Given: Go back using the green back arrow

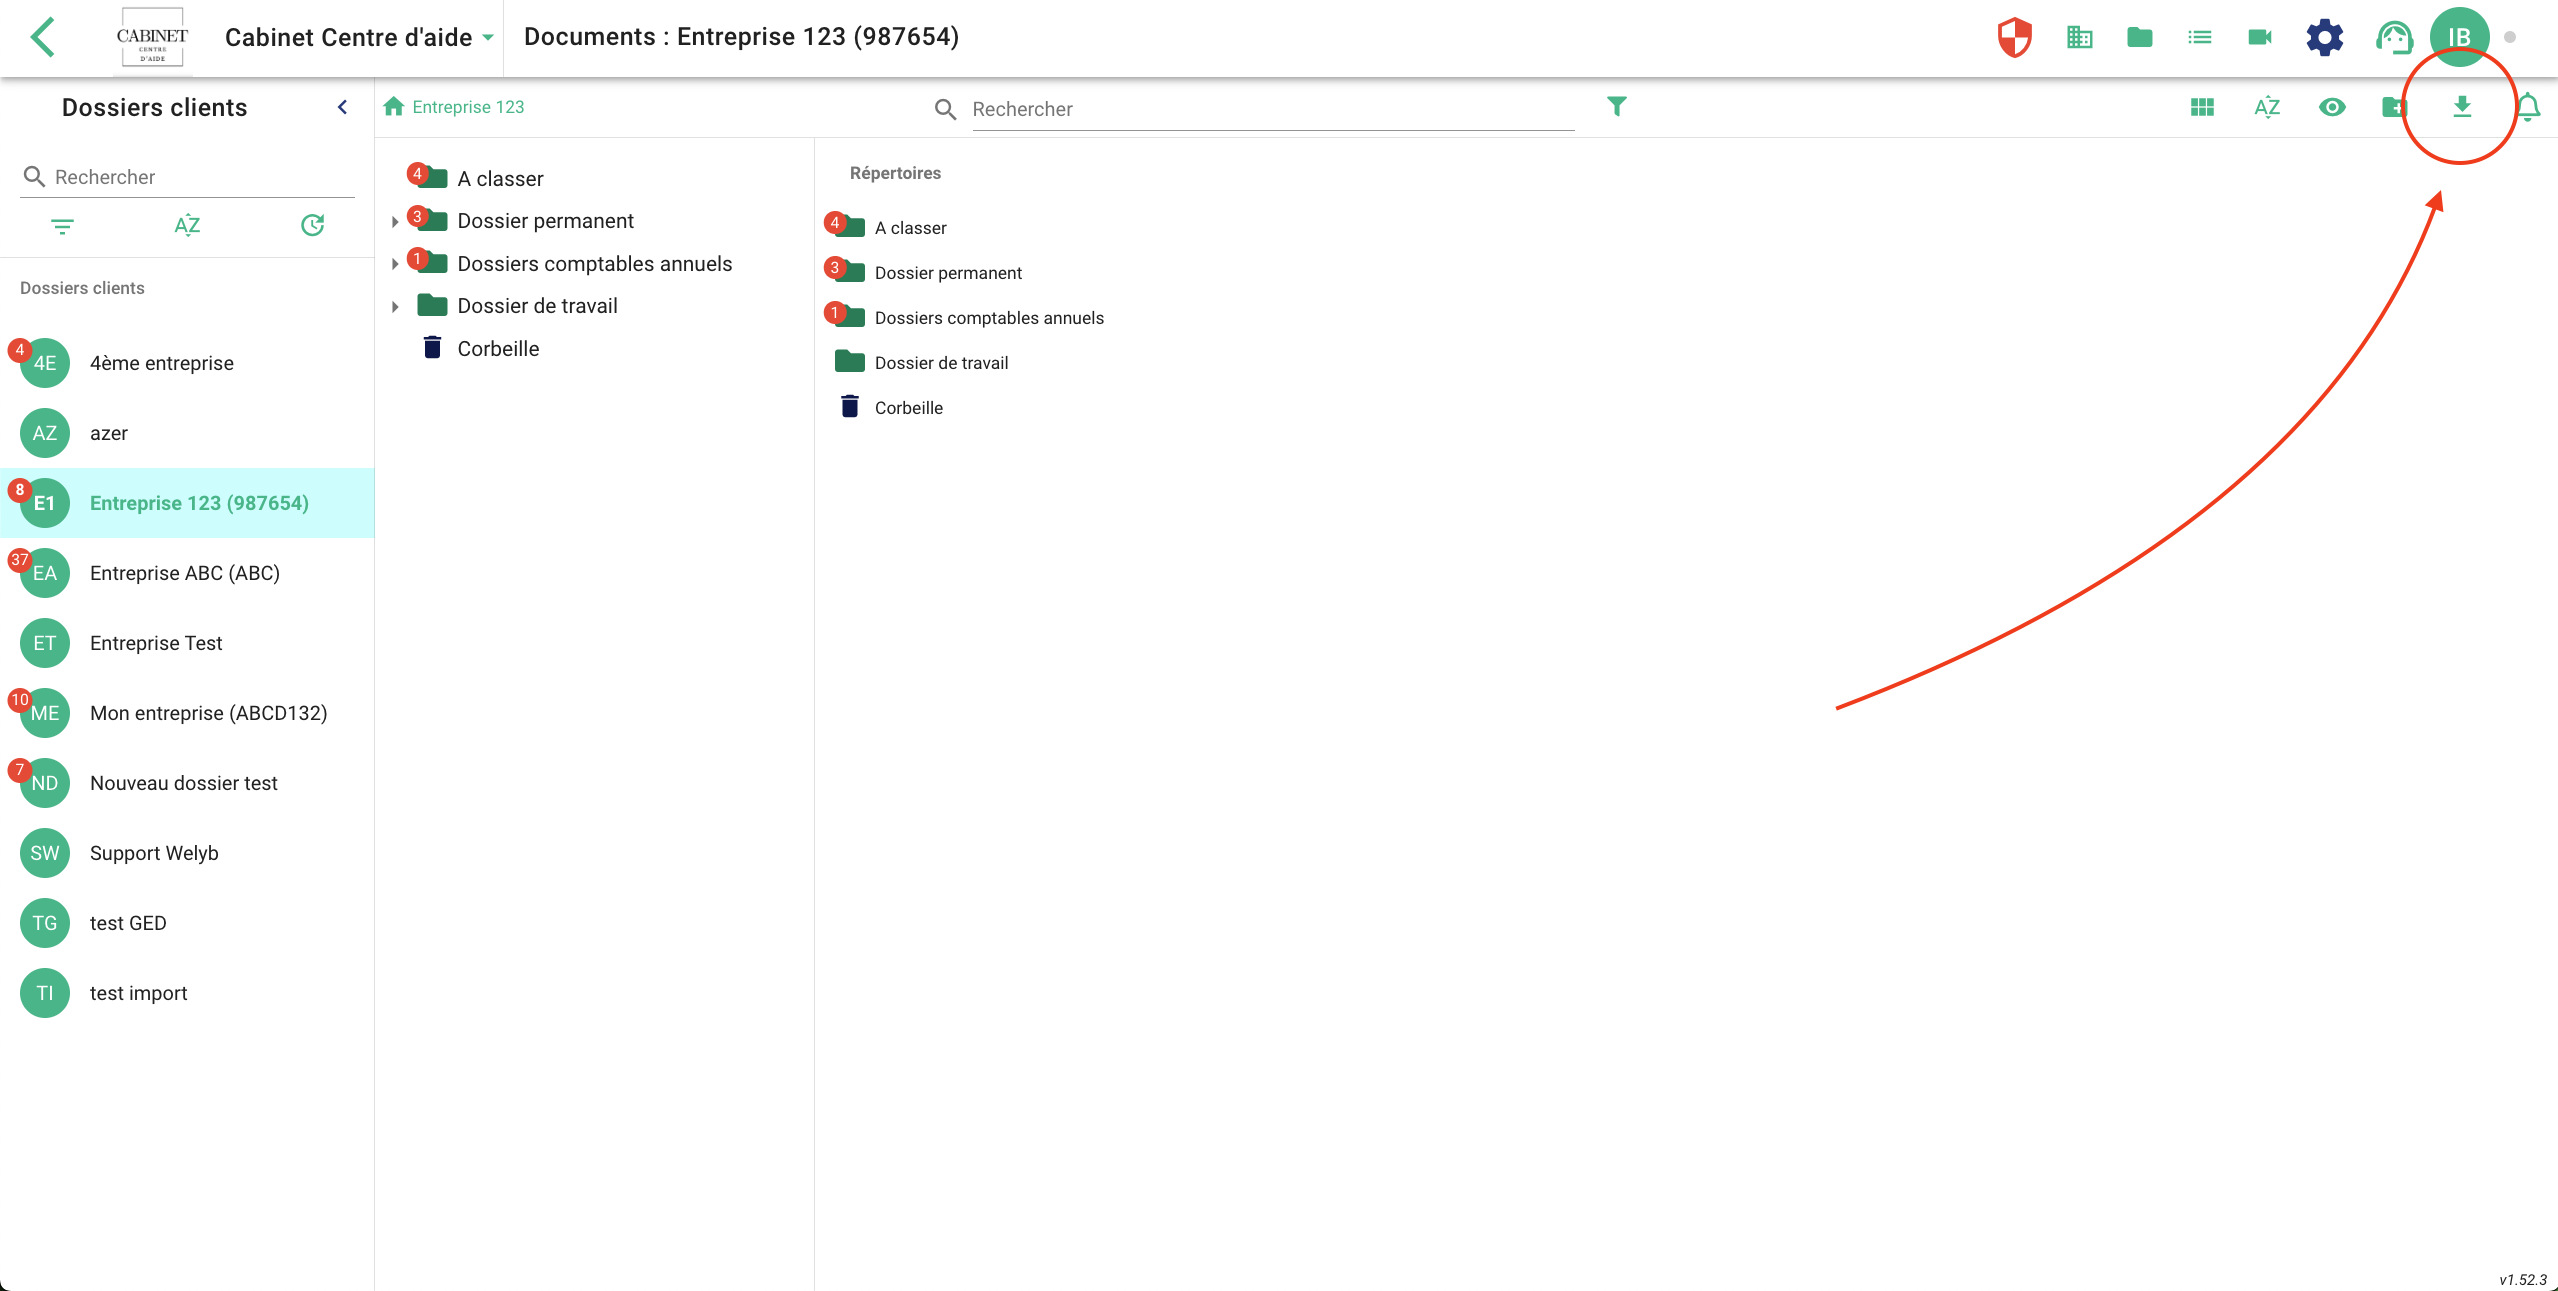Looking at the screenshot, I should [x=43, y=38].
